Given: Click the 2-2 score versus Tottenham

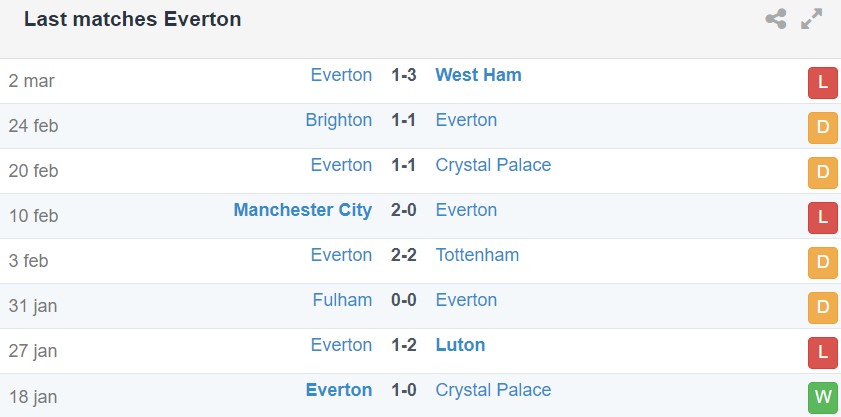Looking at the screenshot, I should click(x=404, y=255).
